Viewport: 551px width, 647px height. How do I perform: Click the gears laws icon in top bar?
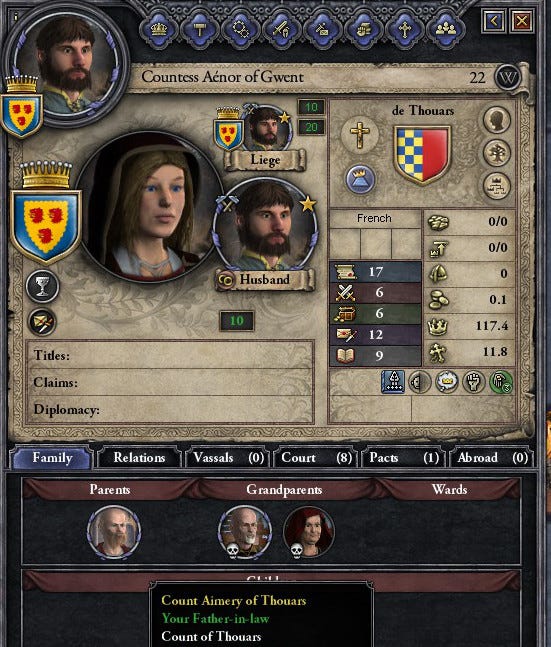pyautogui.click(x=241, y=29)
